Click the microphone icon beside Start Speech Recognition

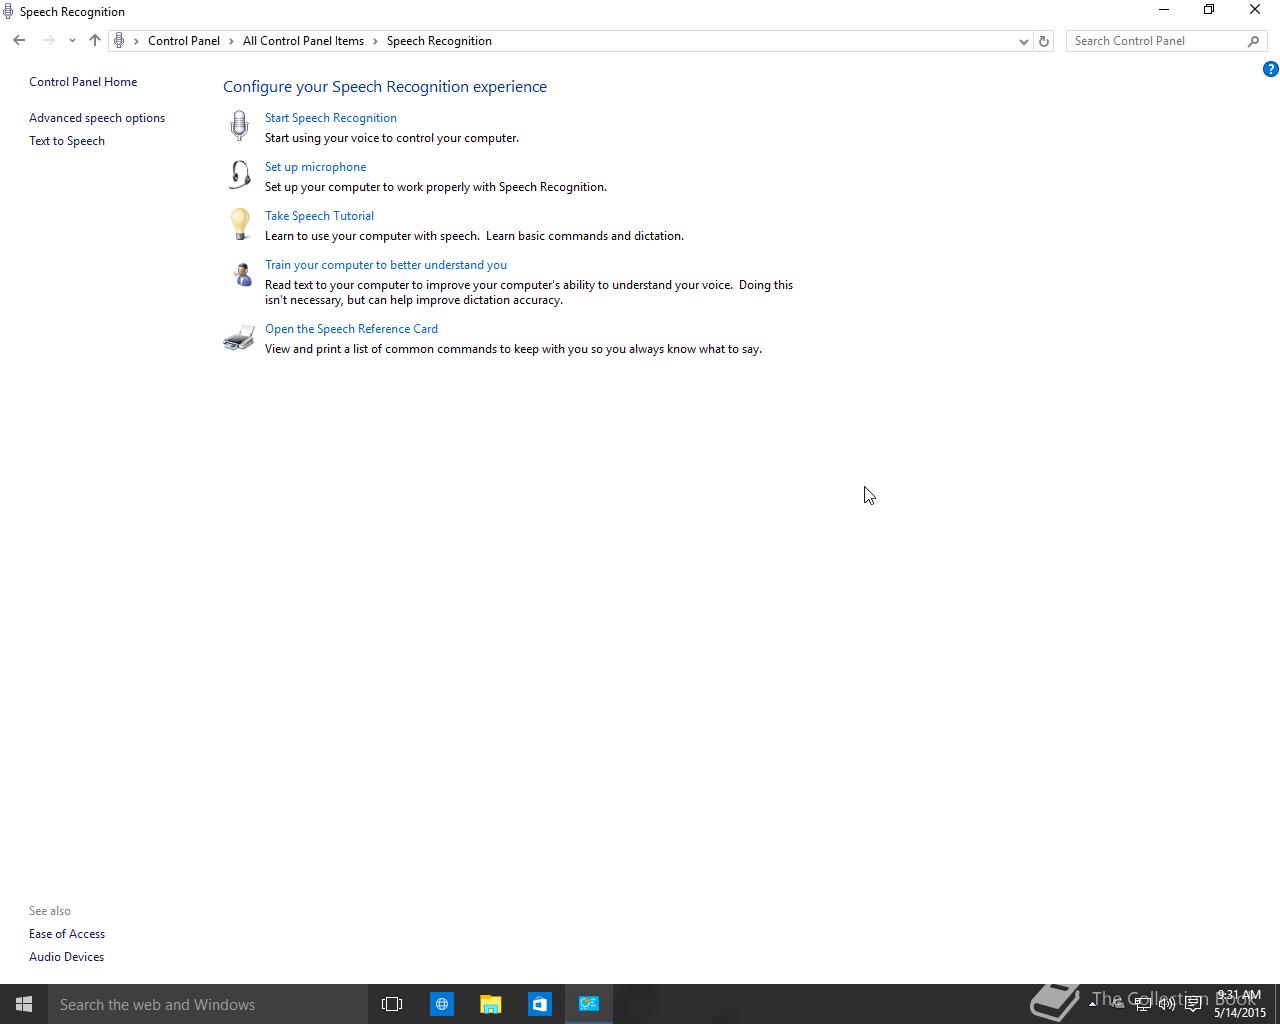(x=239, y=126)
